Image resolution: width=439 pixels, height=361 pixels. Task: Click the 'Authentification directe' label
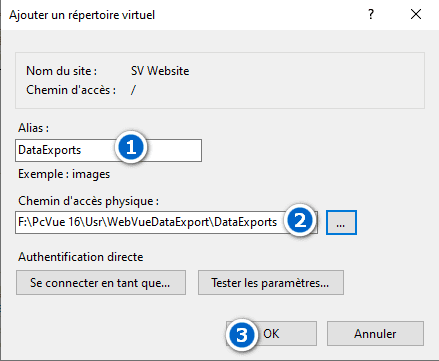click(81, 257)
